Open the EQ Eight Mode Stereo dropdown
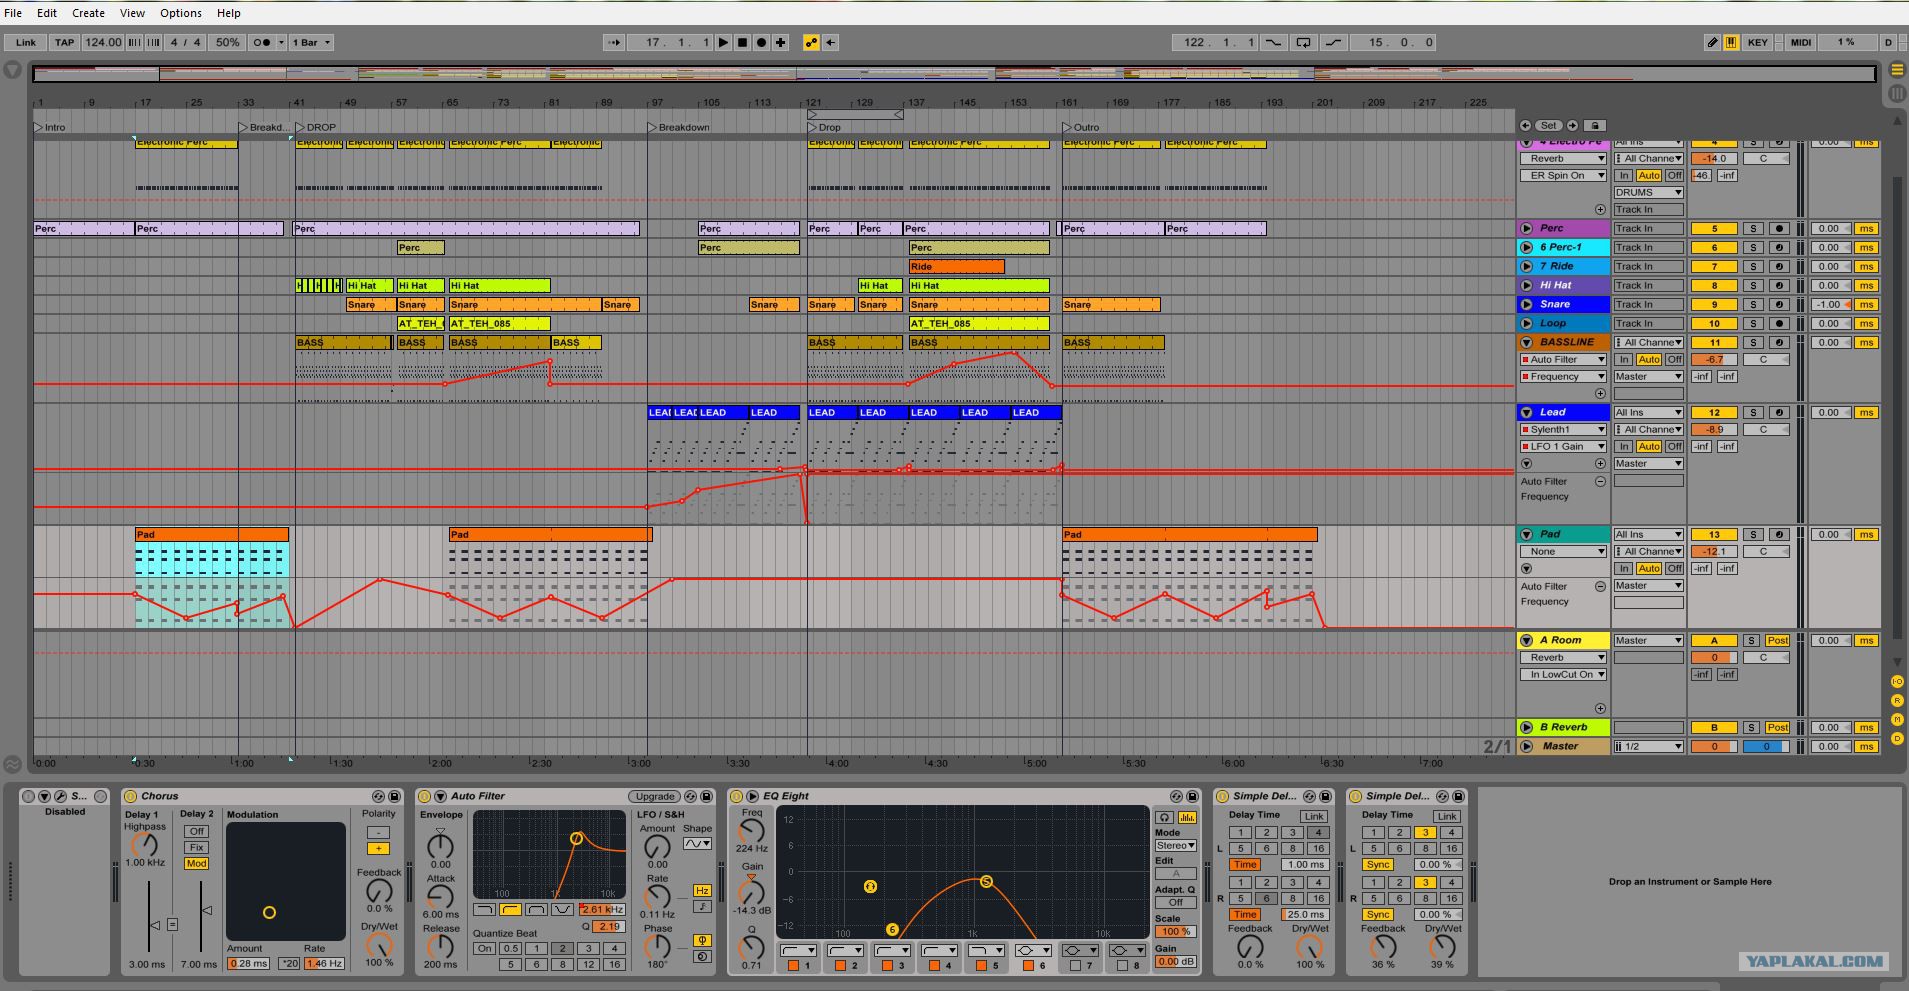The height and width of the screenshot is (991, 1909). (1176, 845)
